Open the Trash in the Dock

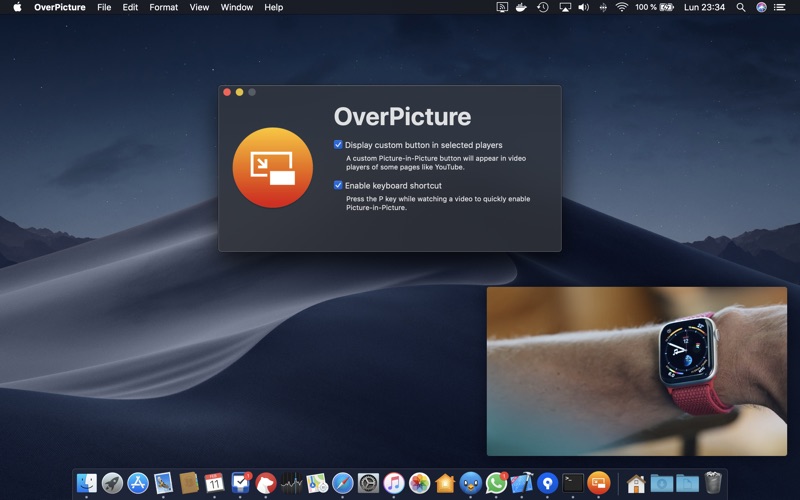coord(713,483)
